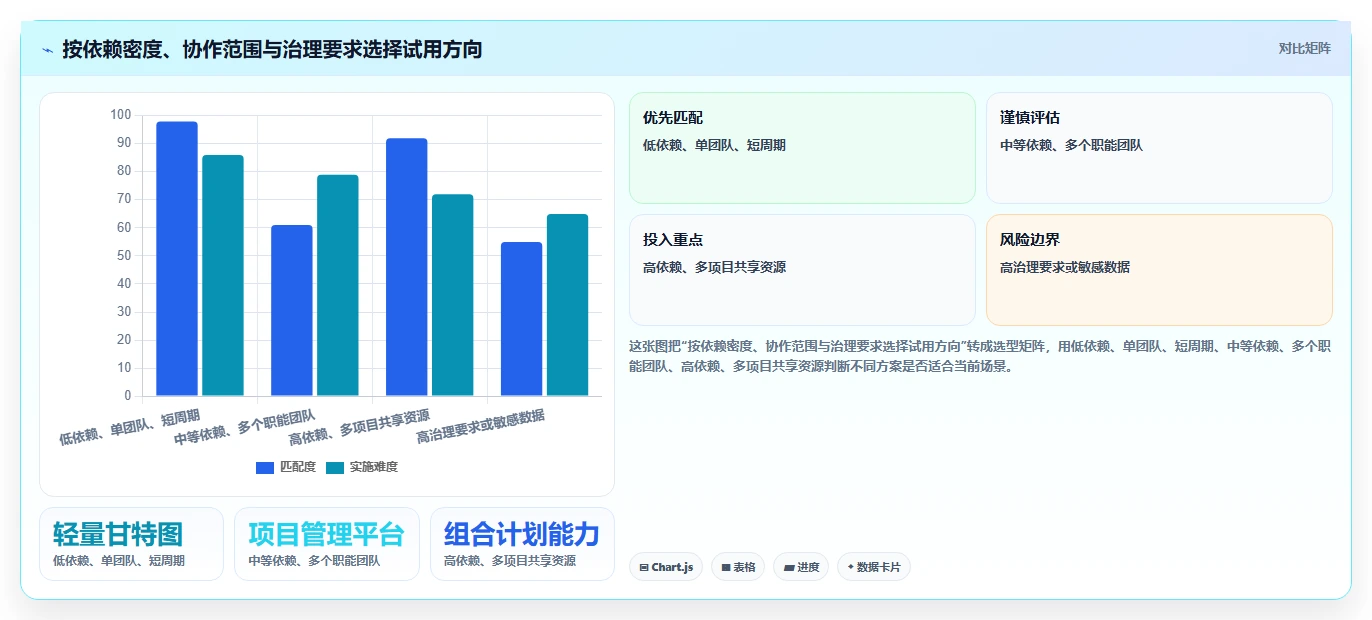1372x620 pixels.
Task: Select the 实施难度 bar for 高依赖、多项目共享资源
Action: [453, 295]
